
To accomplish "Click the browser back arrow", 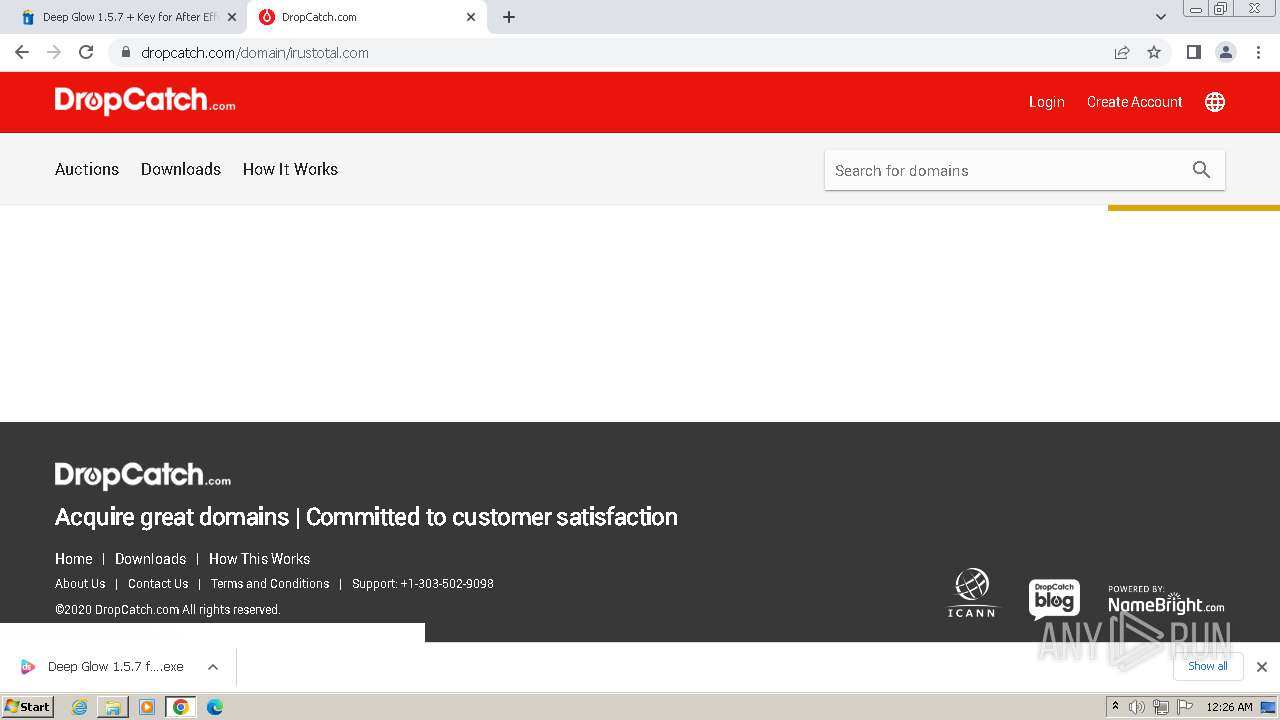I will tap(22, 52).
